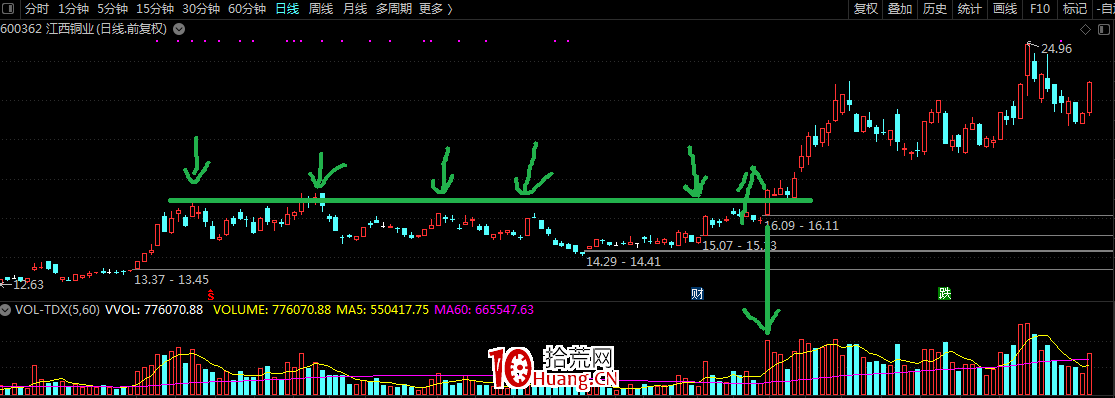
Task: Click the MA60: 665547.63 value
Action: click(x=484, y=310)
